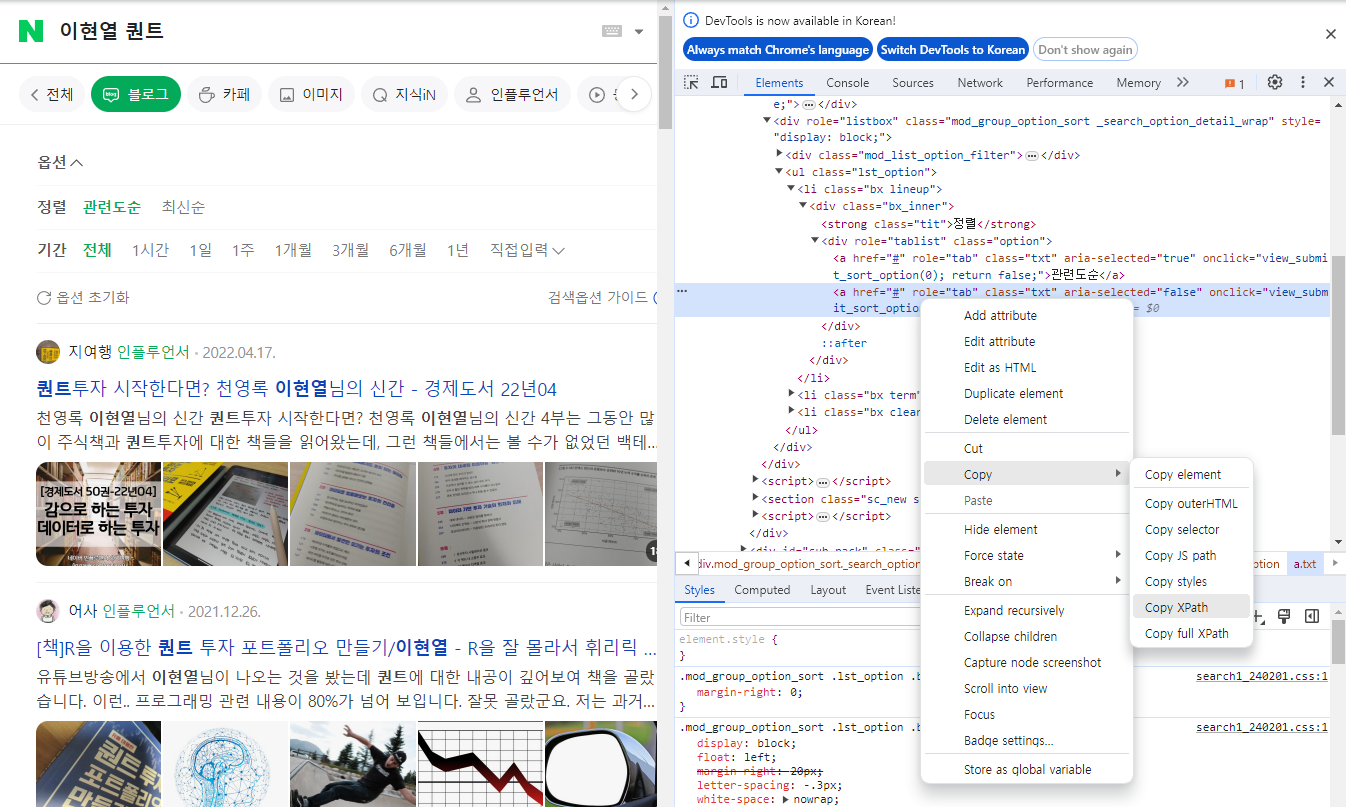Select the 전체 period filter
The height and width of the screenshot is (807, 1346).
click(97, 250)
